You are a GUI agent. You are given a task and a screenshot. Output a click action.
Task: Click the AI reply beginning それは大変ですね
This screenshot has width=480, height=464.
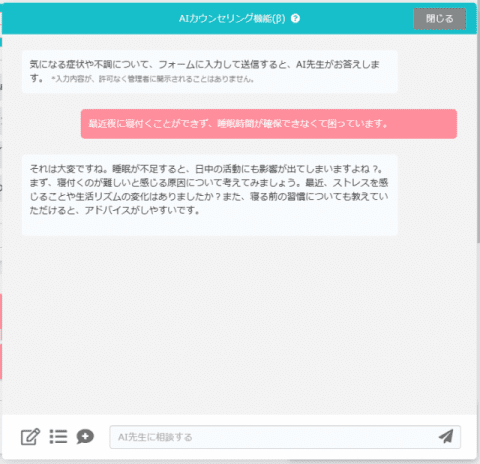[x=210, y=195]
